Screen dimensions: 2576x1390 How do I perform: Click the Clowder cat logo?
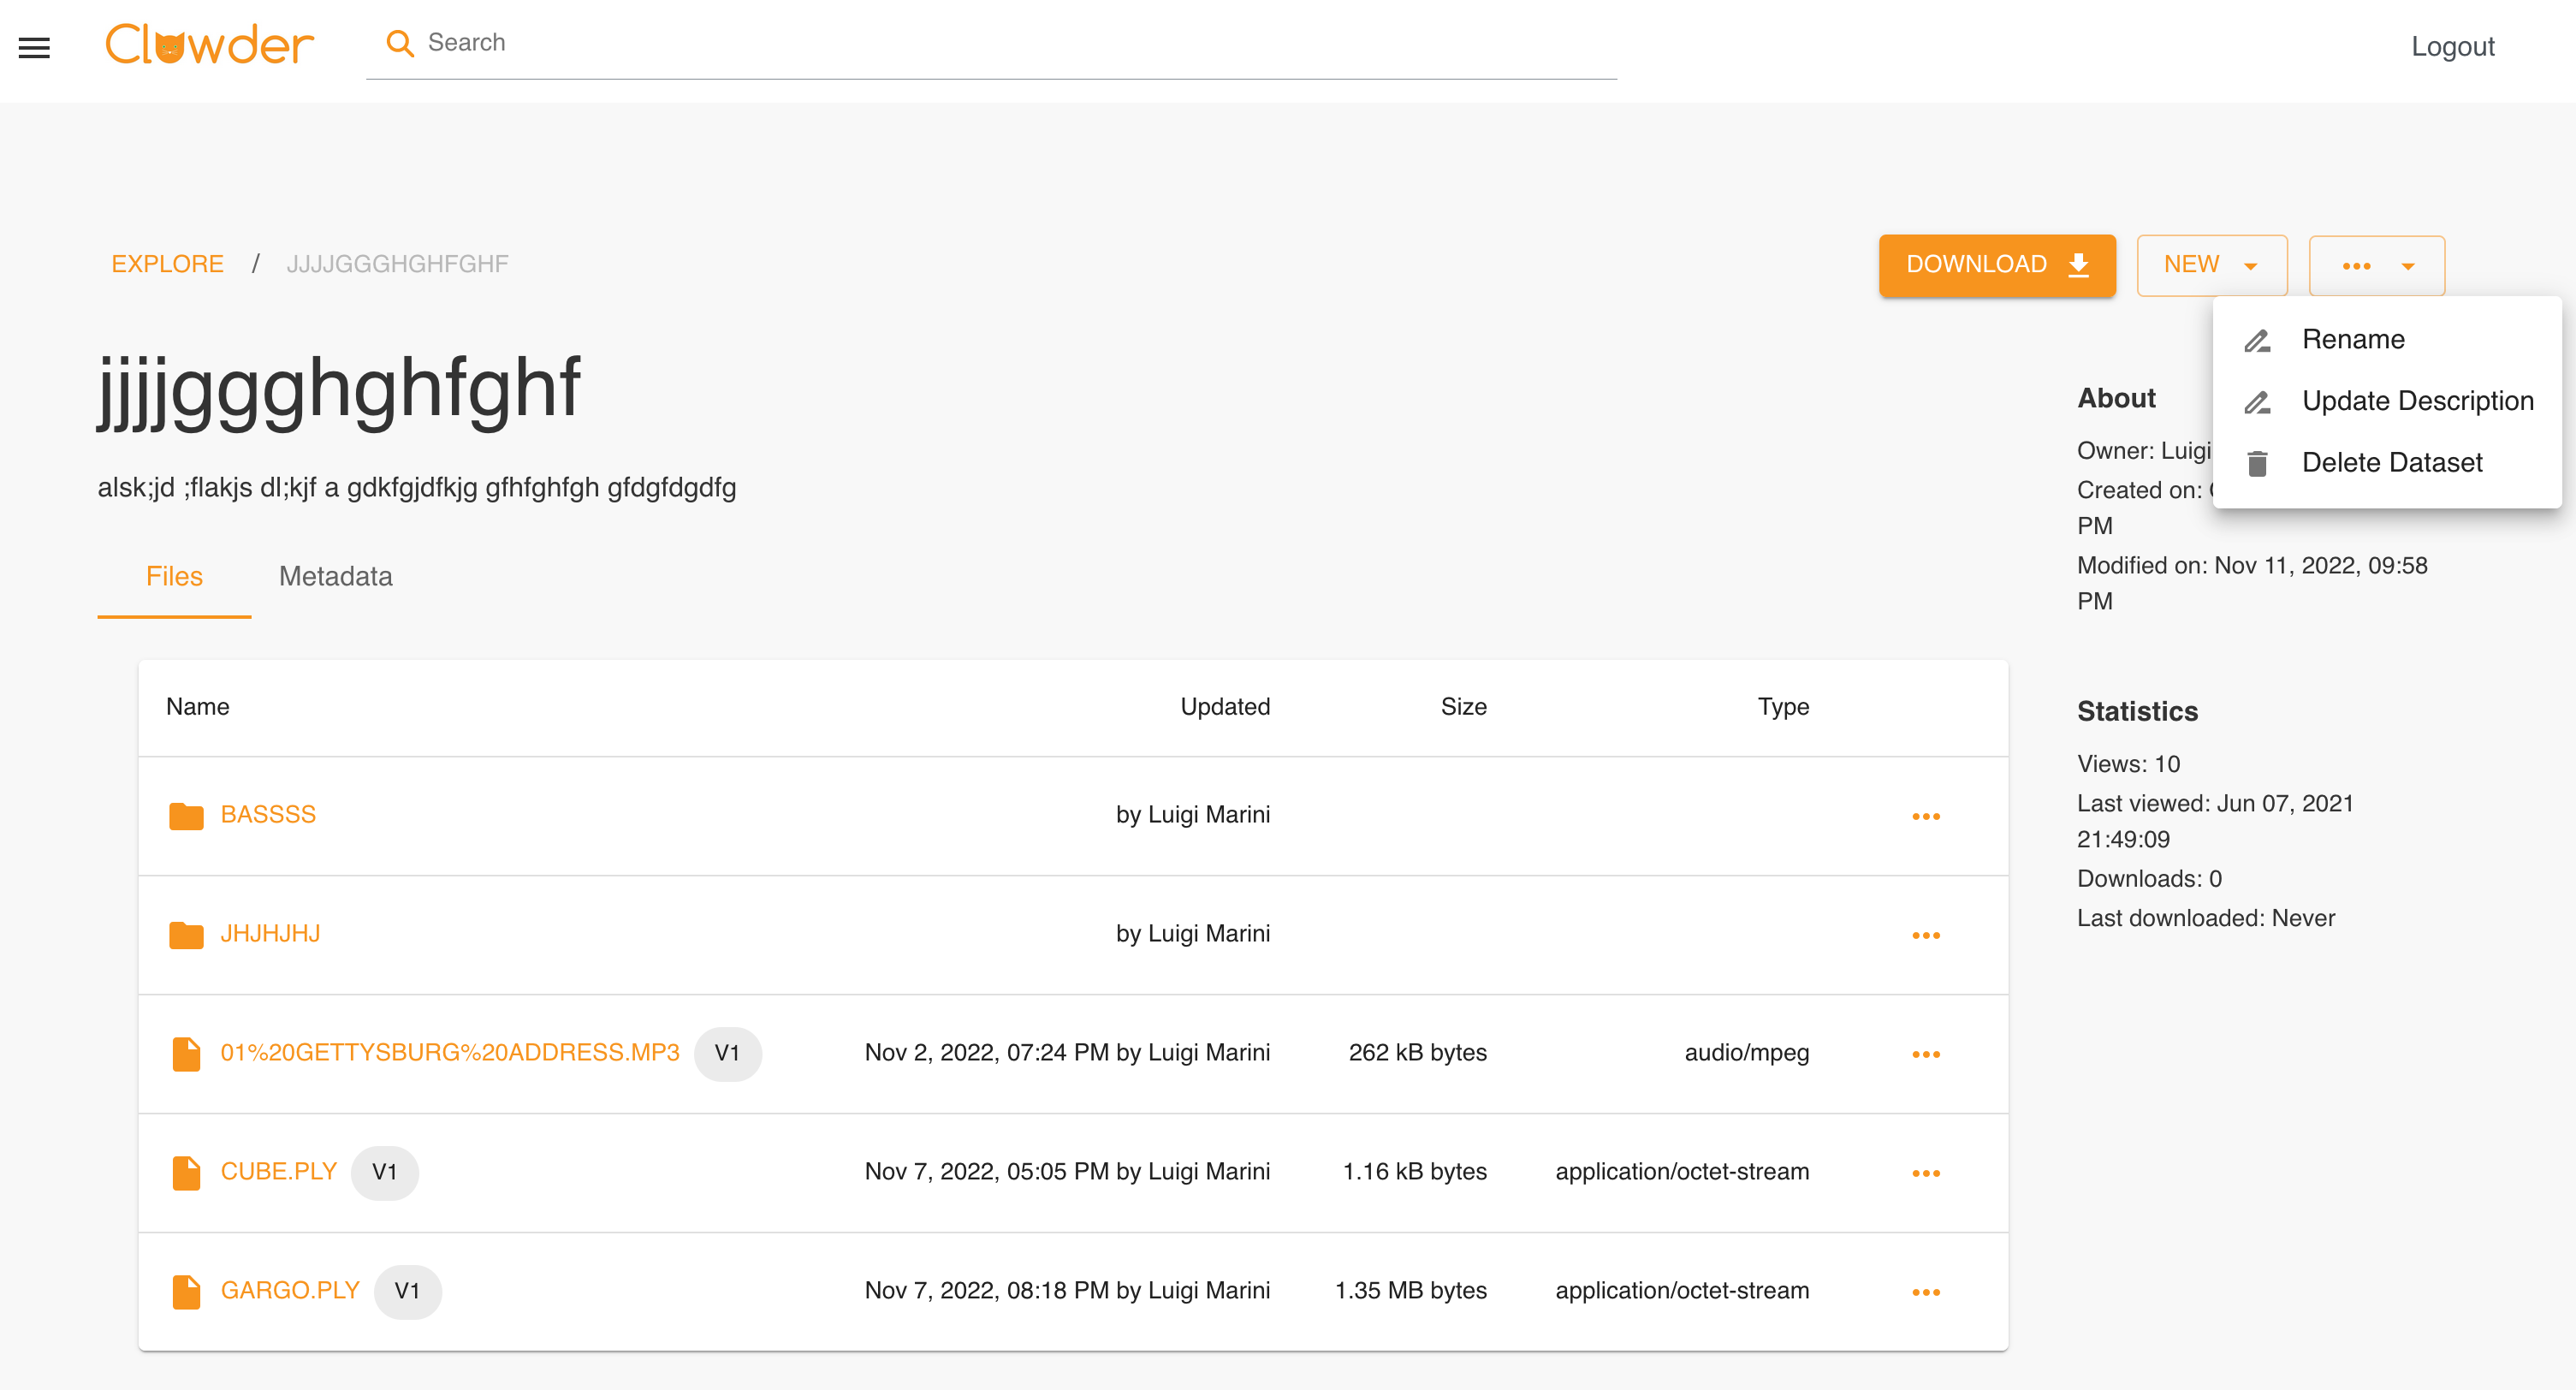point(209,45)
